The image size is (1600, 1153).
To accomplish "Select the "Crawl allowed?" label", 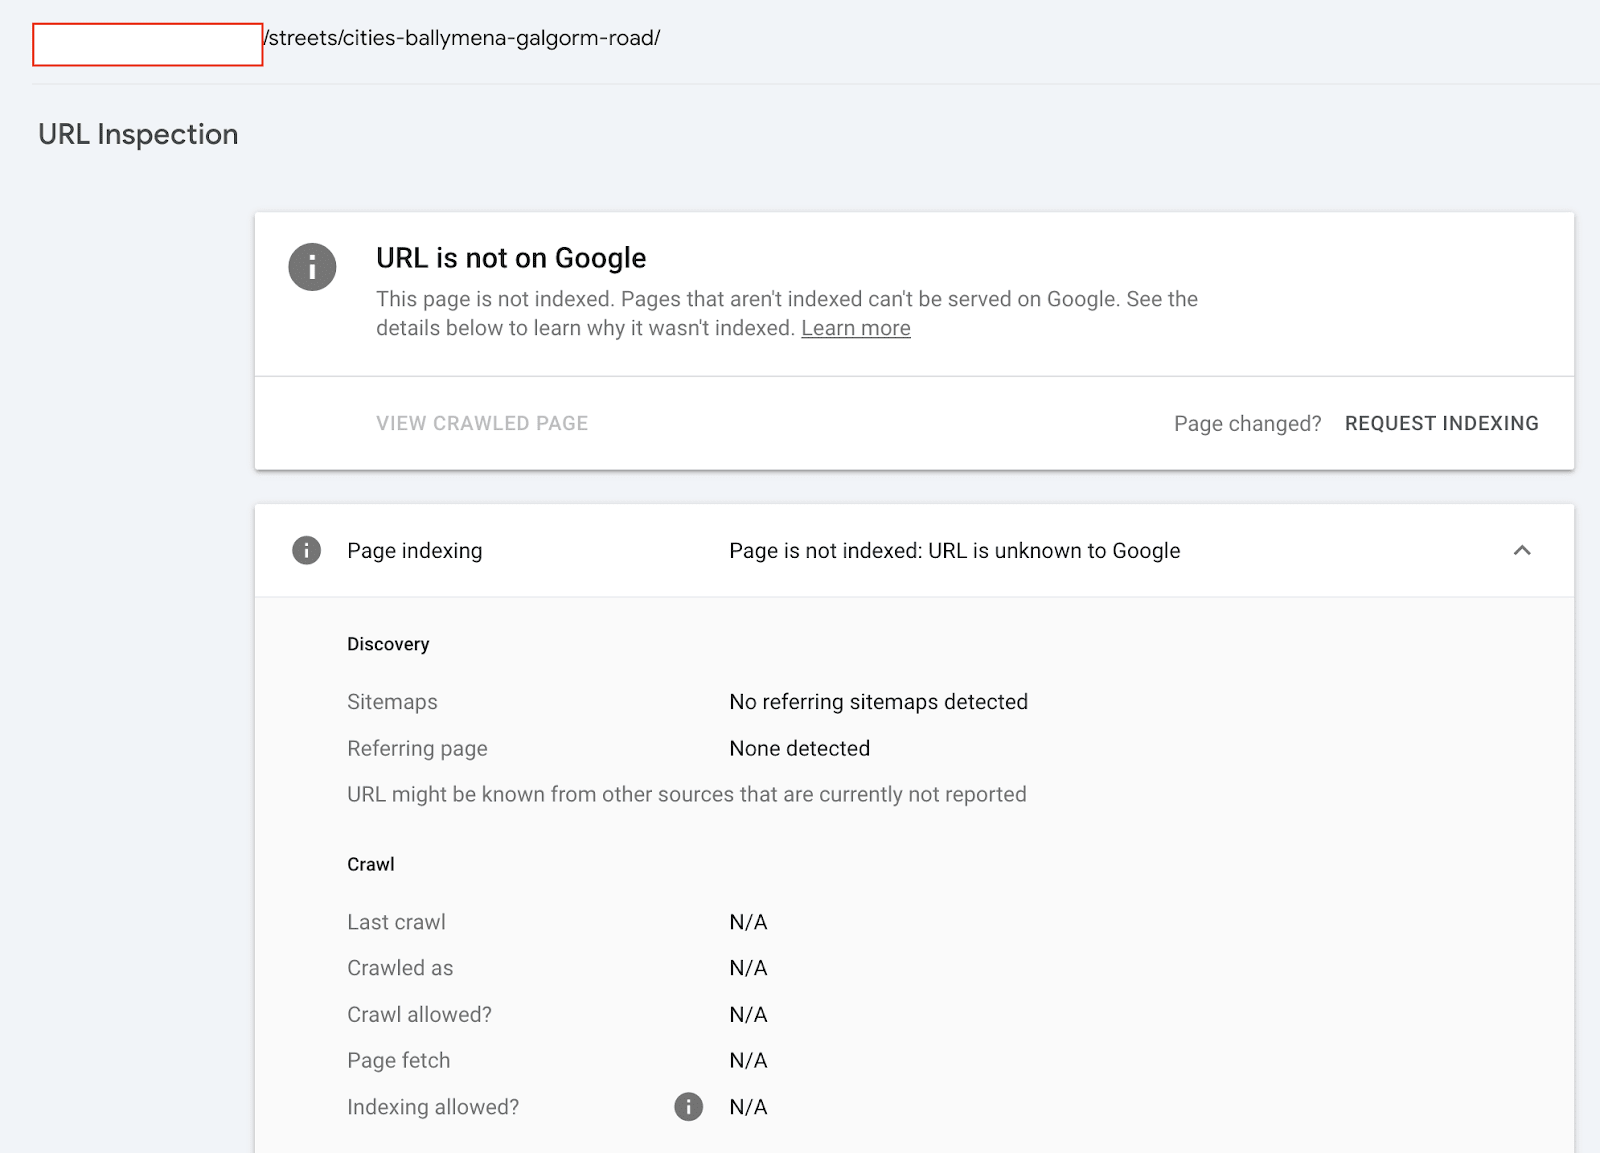I will coord(419,1014).
